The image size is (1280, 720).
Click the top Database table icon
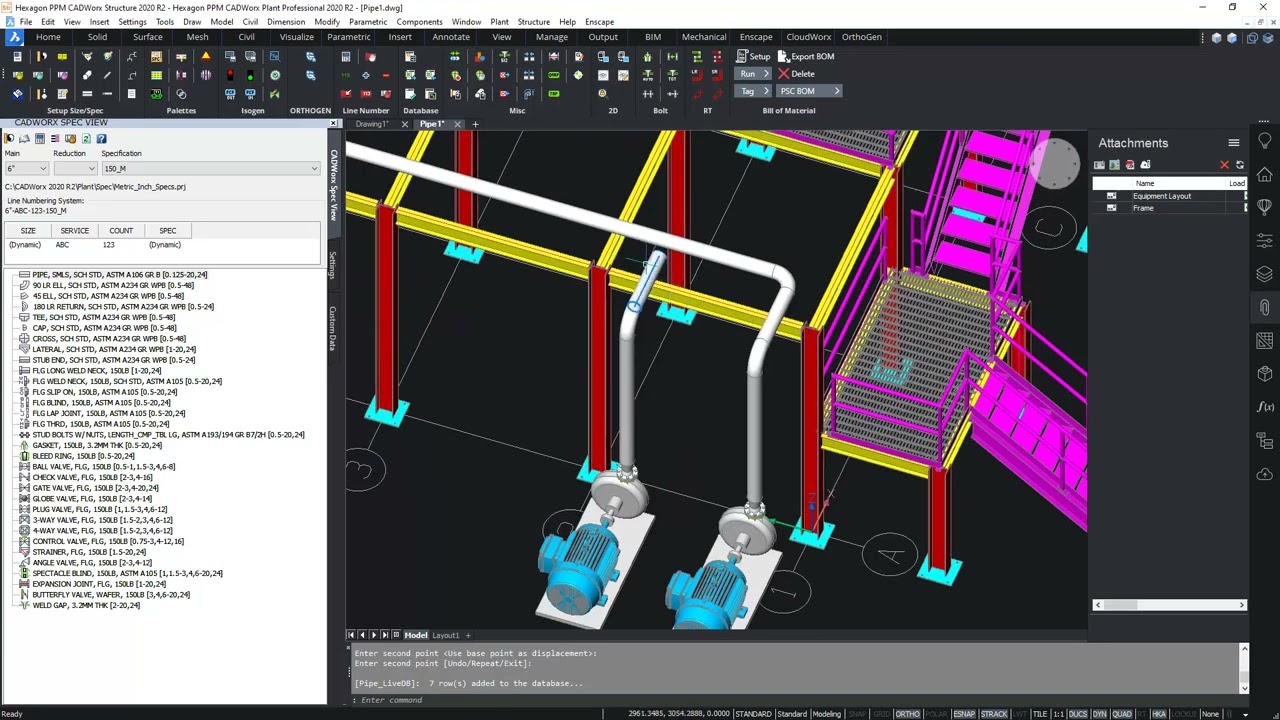(x=410, y=56)
